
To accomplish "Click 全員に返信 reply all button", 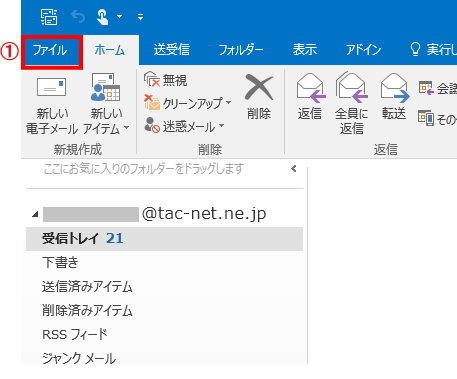I will (x=352, y=103).
